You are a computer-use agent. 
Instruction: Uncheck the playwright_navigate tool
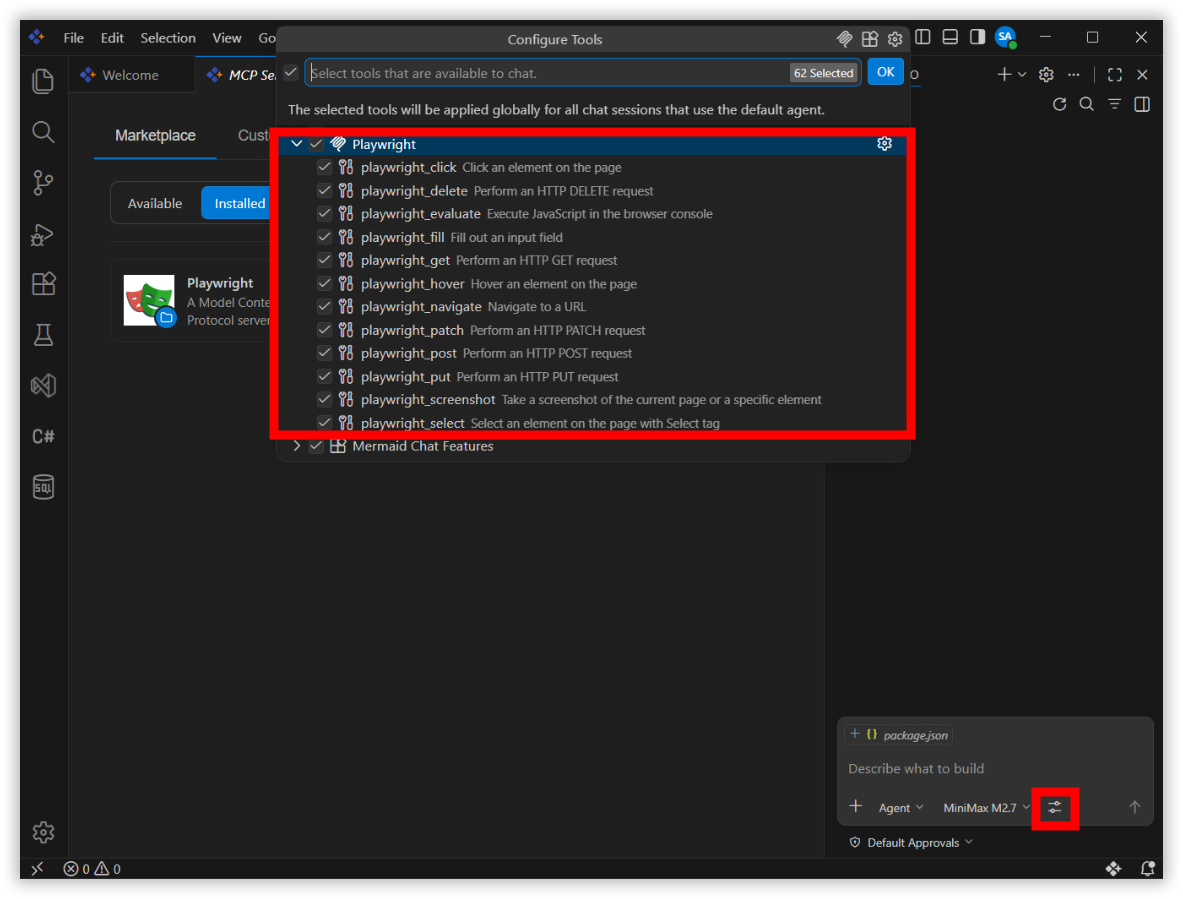pyautogui.click(x=324, y=306)
